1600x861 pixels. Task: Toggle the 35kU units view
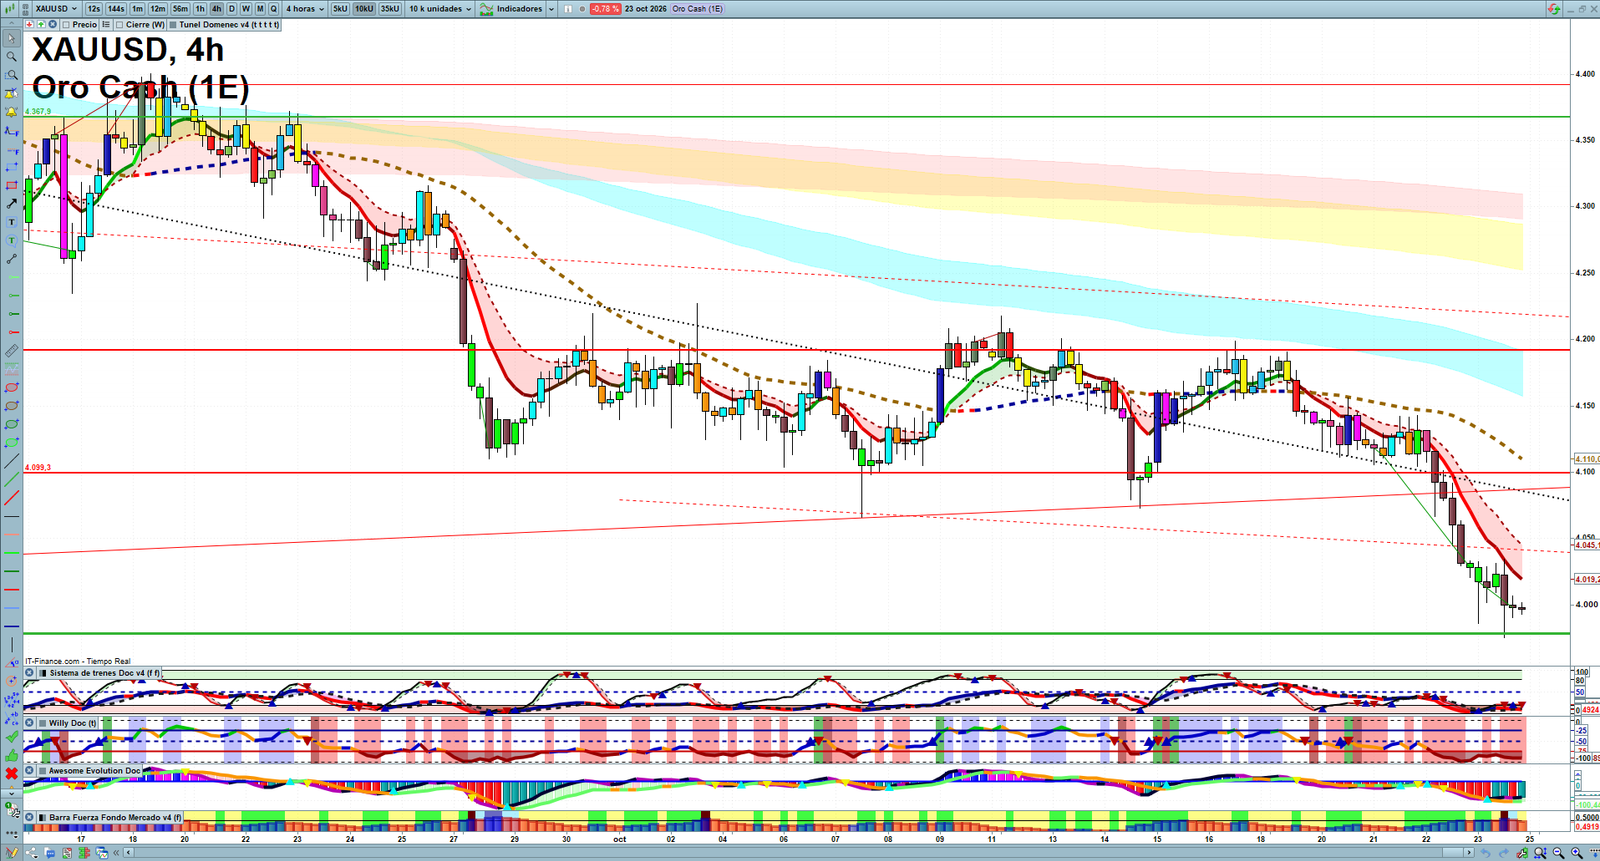point(390,9)
